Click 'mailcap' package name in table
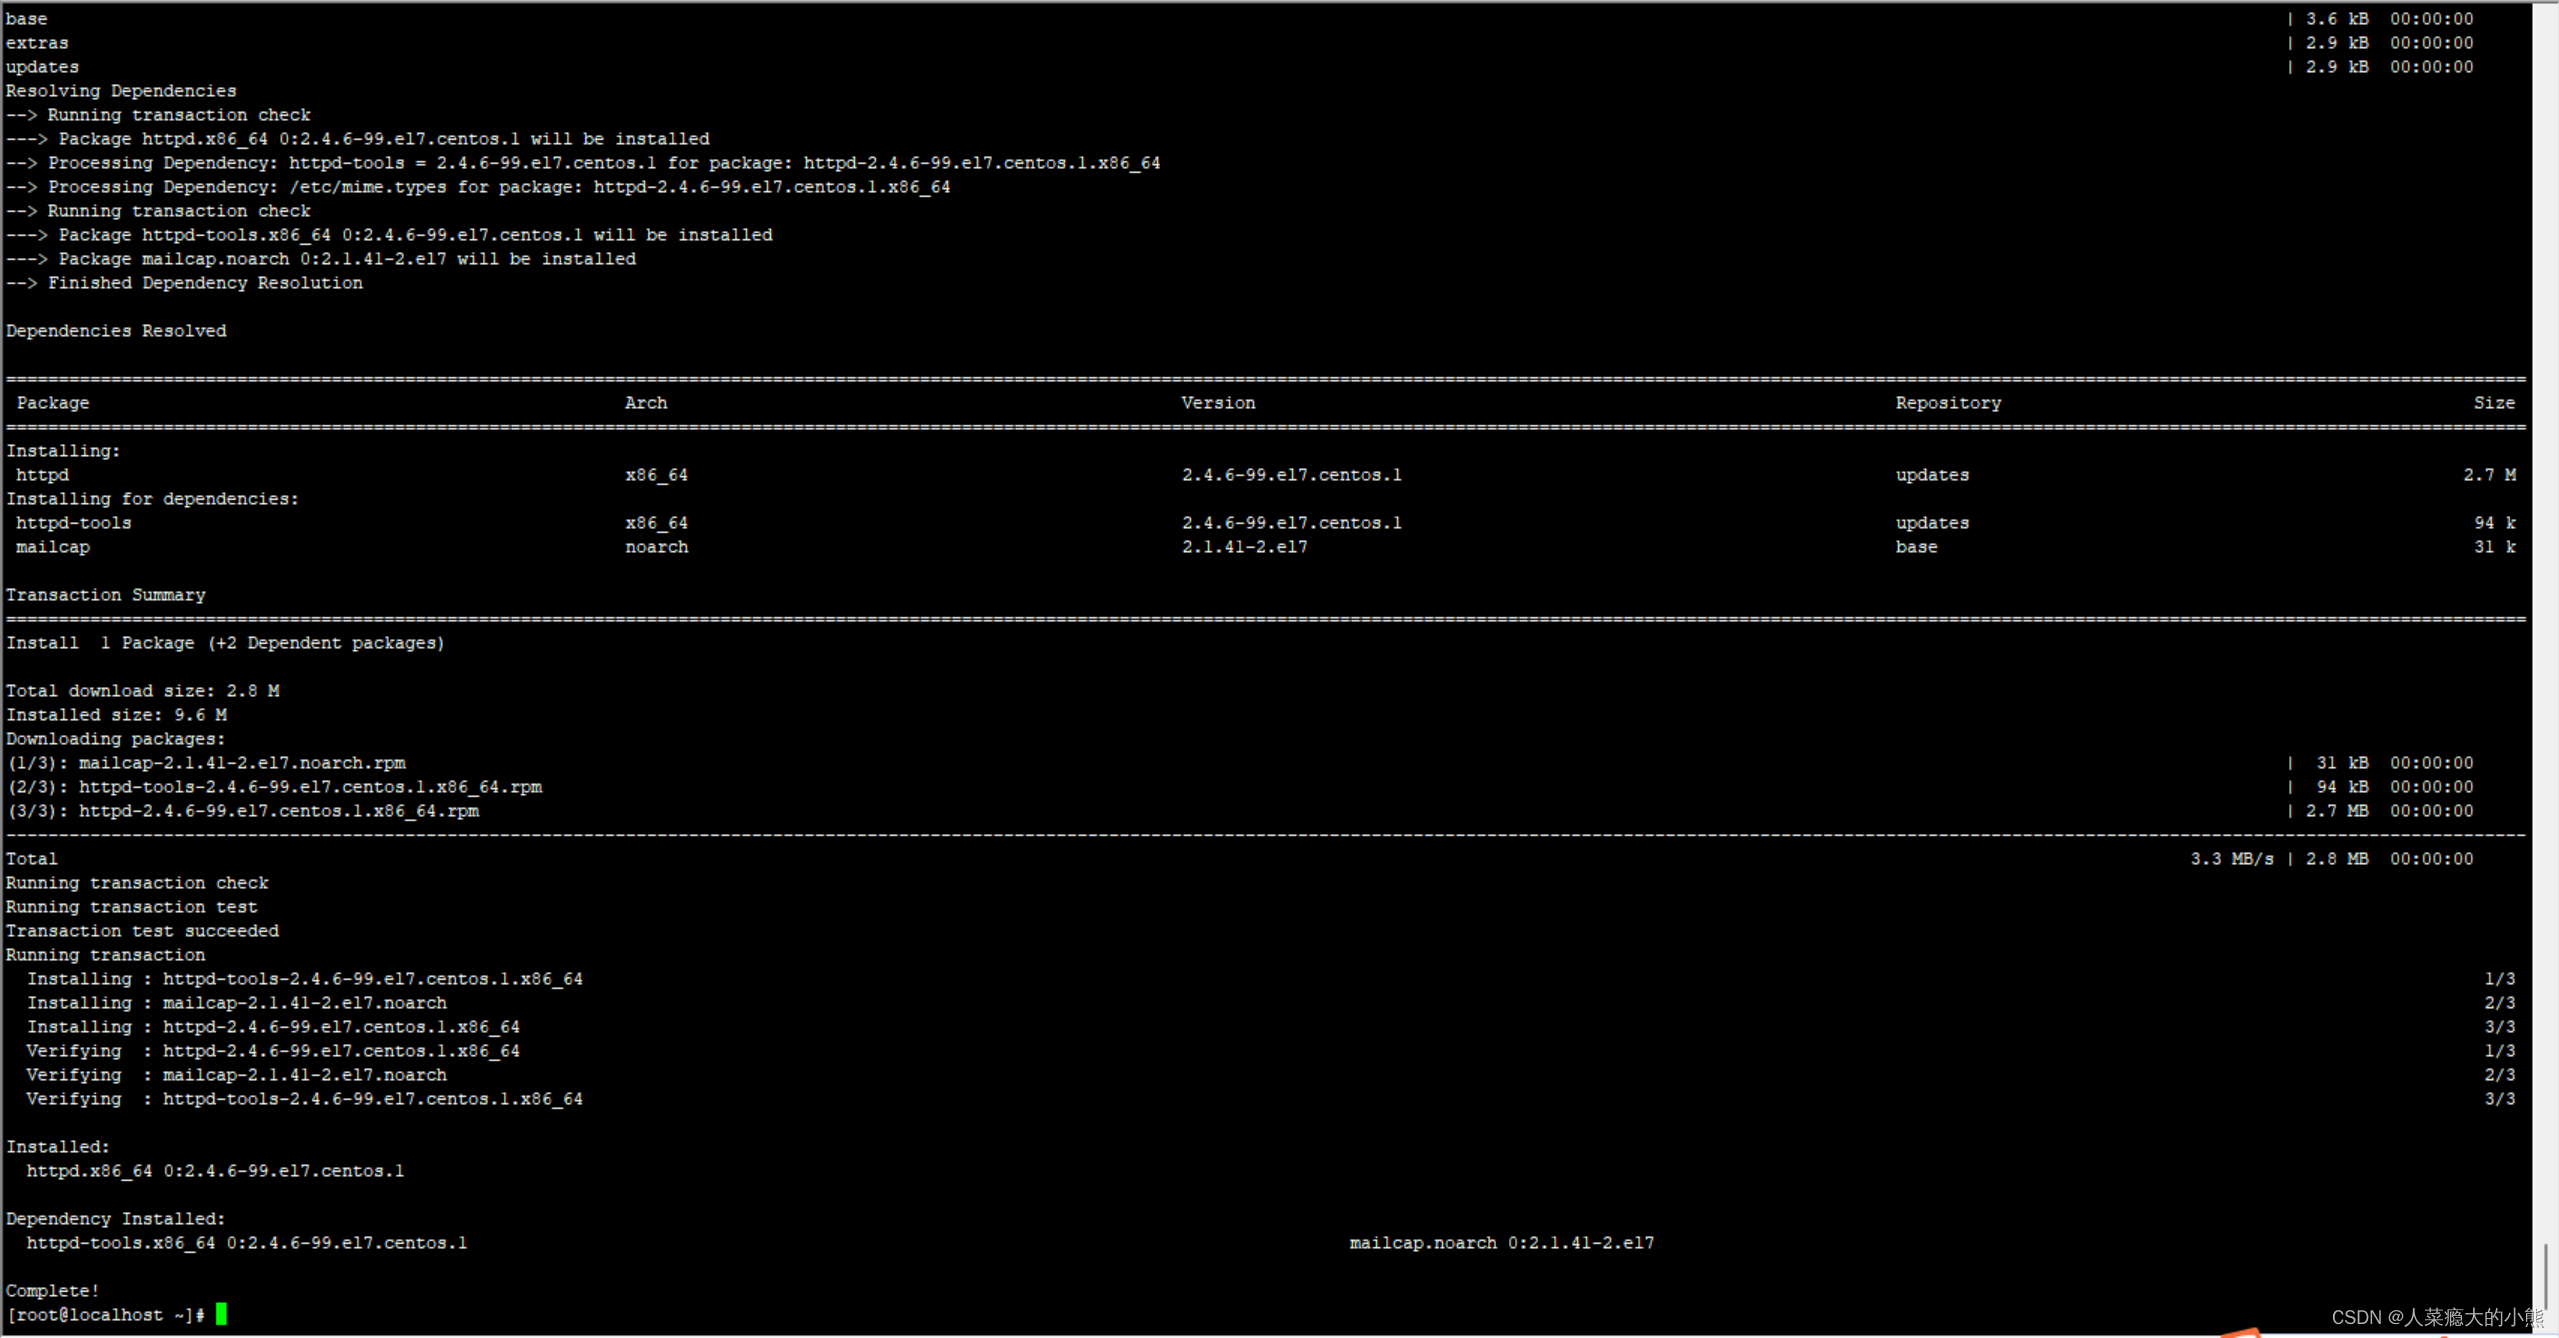 point(53,547)
